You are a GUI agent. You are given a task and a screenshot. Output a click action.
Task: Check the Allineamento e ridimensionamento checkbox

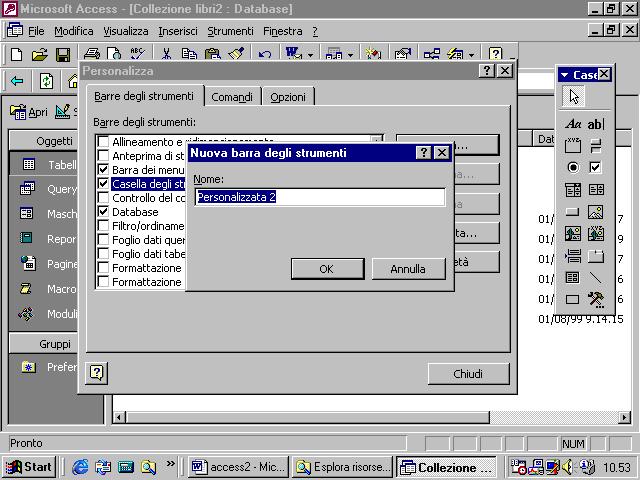tap(103, 142)
